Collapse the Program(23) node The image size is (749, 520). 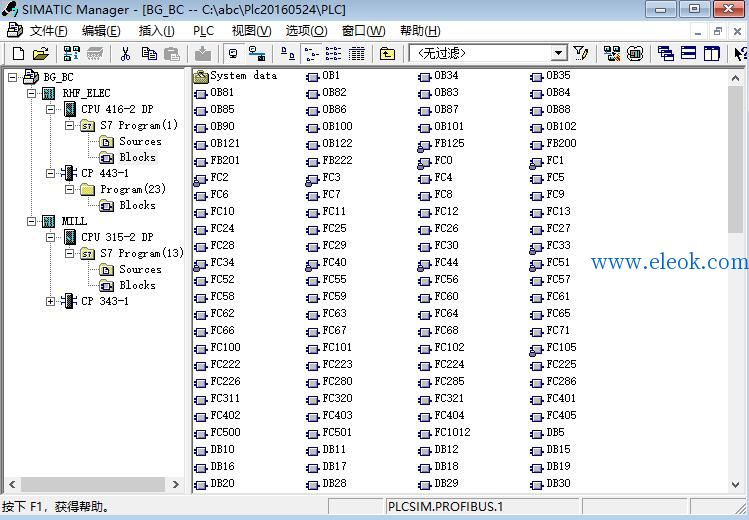[70, 189]
